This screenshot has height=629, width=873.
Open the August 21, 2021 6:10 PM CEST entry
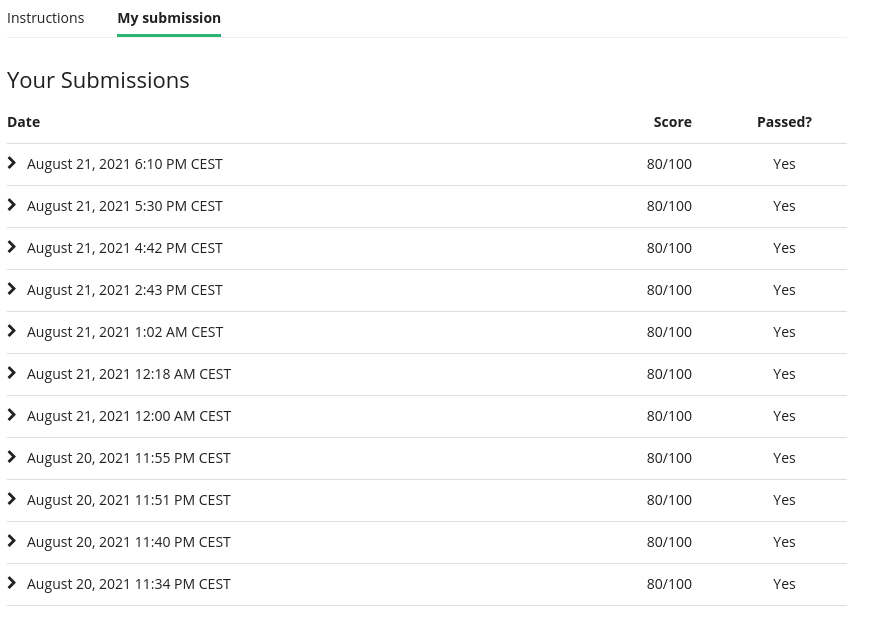pos(427,164)
